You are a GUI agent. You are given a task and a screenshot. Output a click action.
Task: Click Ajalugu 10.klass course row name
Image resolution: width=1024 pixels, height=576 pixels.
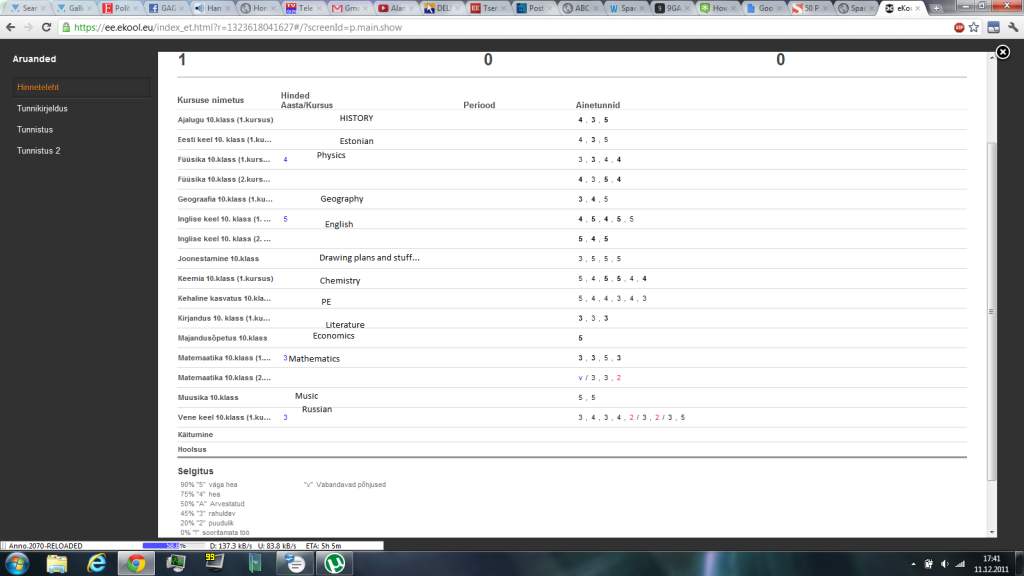click(225, 120)
